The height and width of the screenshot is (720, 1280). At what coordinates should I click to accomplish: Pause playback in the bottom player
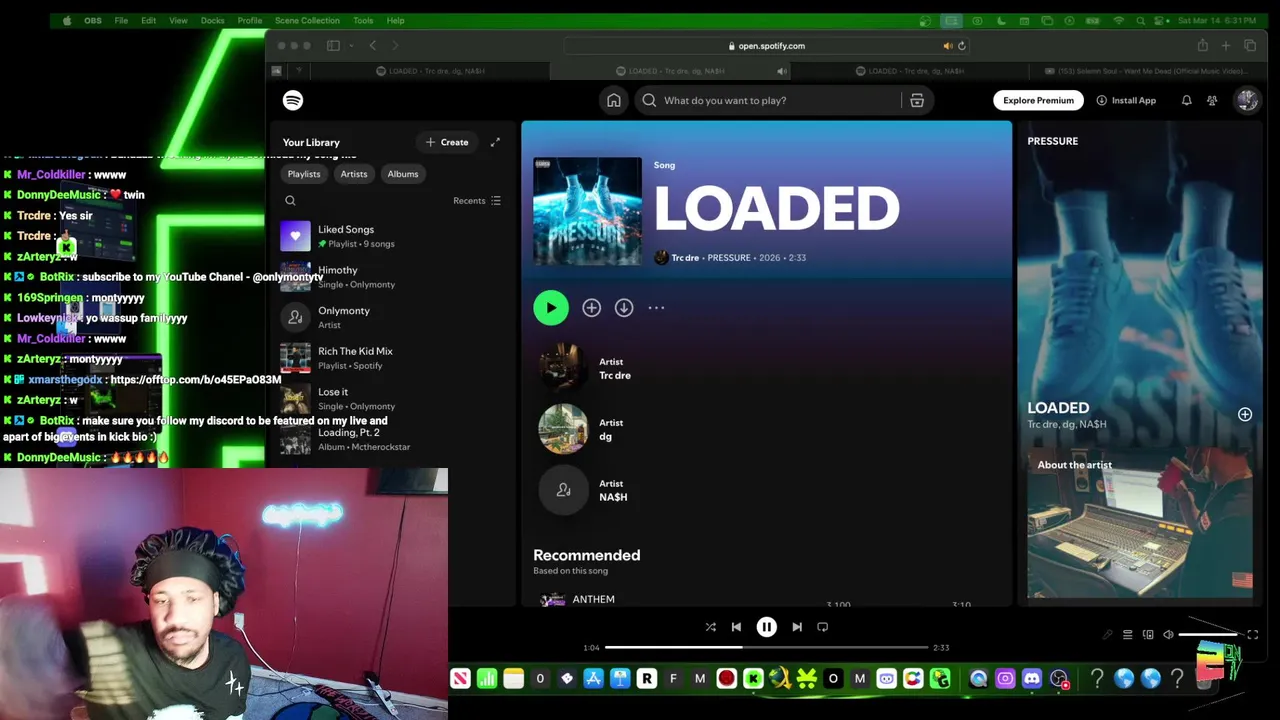pos(766,627)
